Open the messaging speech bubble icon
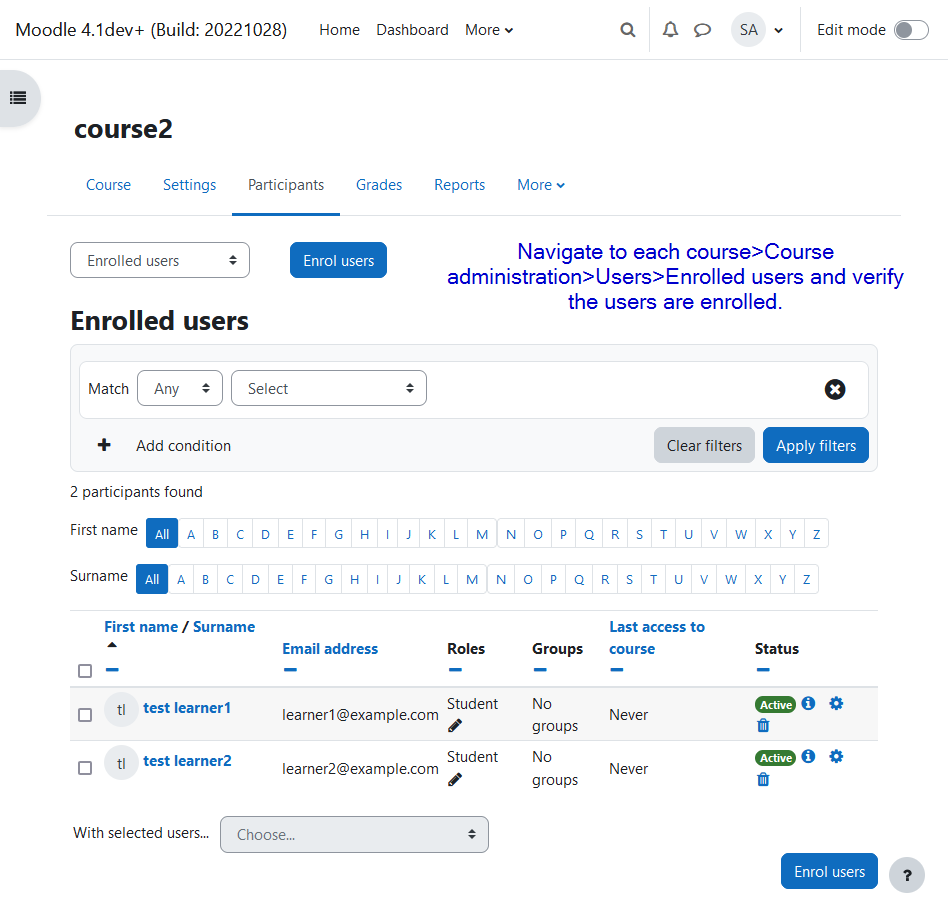948x921 pixels. [x=702, y=30]
